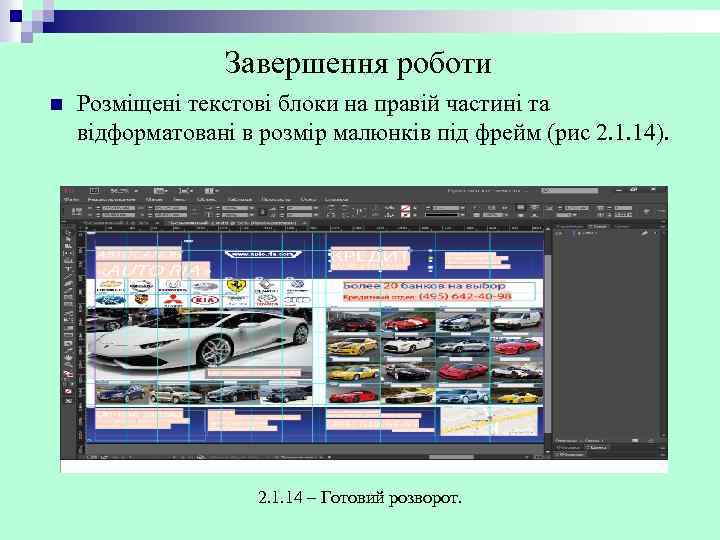The image size is (720, 540).
Task: Open the Таблица menu
Action: [x=239, y=200]
